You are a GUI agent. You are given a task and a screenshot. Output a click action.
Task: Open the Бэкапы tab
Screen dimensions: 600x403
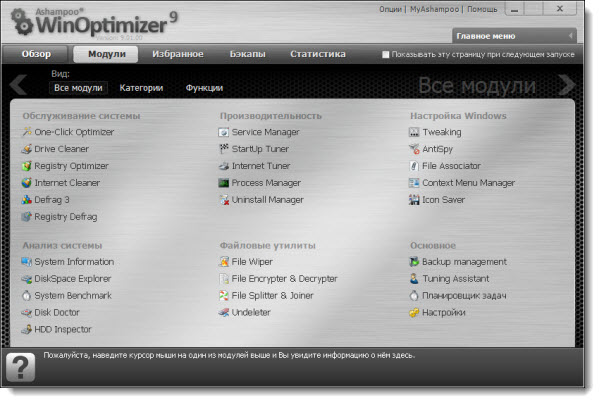(248, 54)
